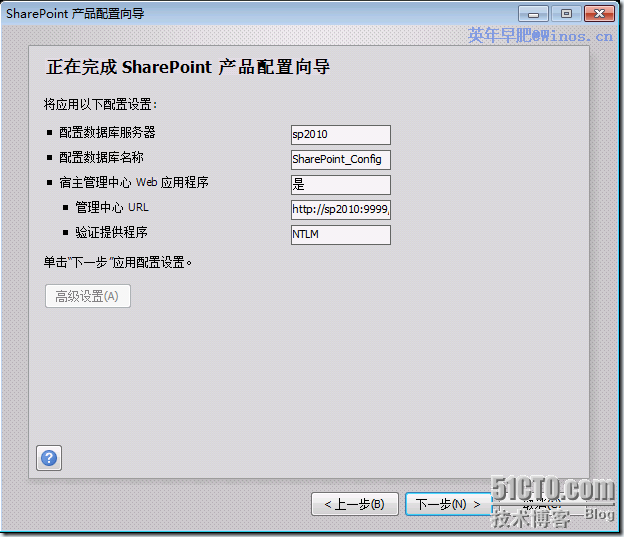Viewport: 624px width, 537px height.
Task: Click the label 配置数据库服务器
Action: click(x=107, y=133)
